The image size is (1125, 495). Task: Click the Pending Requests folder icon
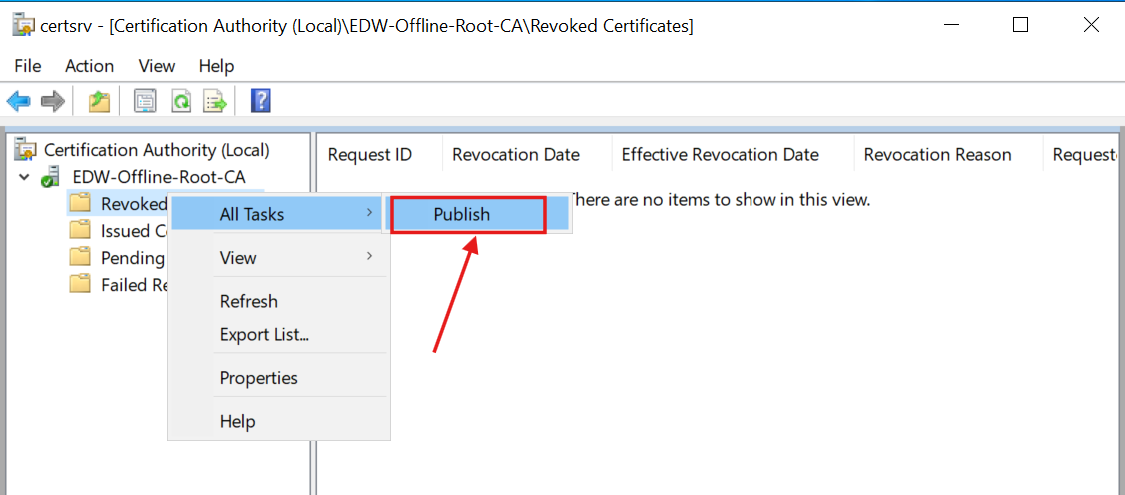click(x=80, y=257)
